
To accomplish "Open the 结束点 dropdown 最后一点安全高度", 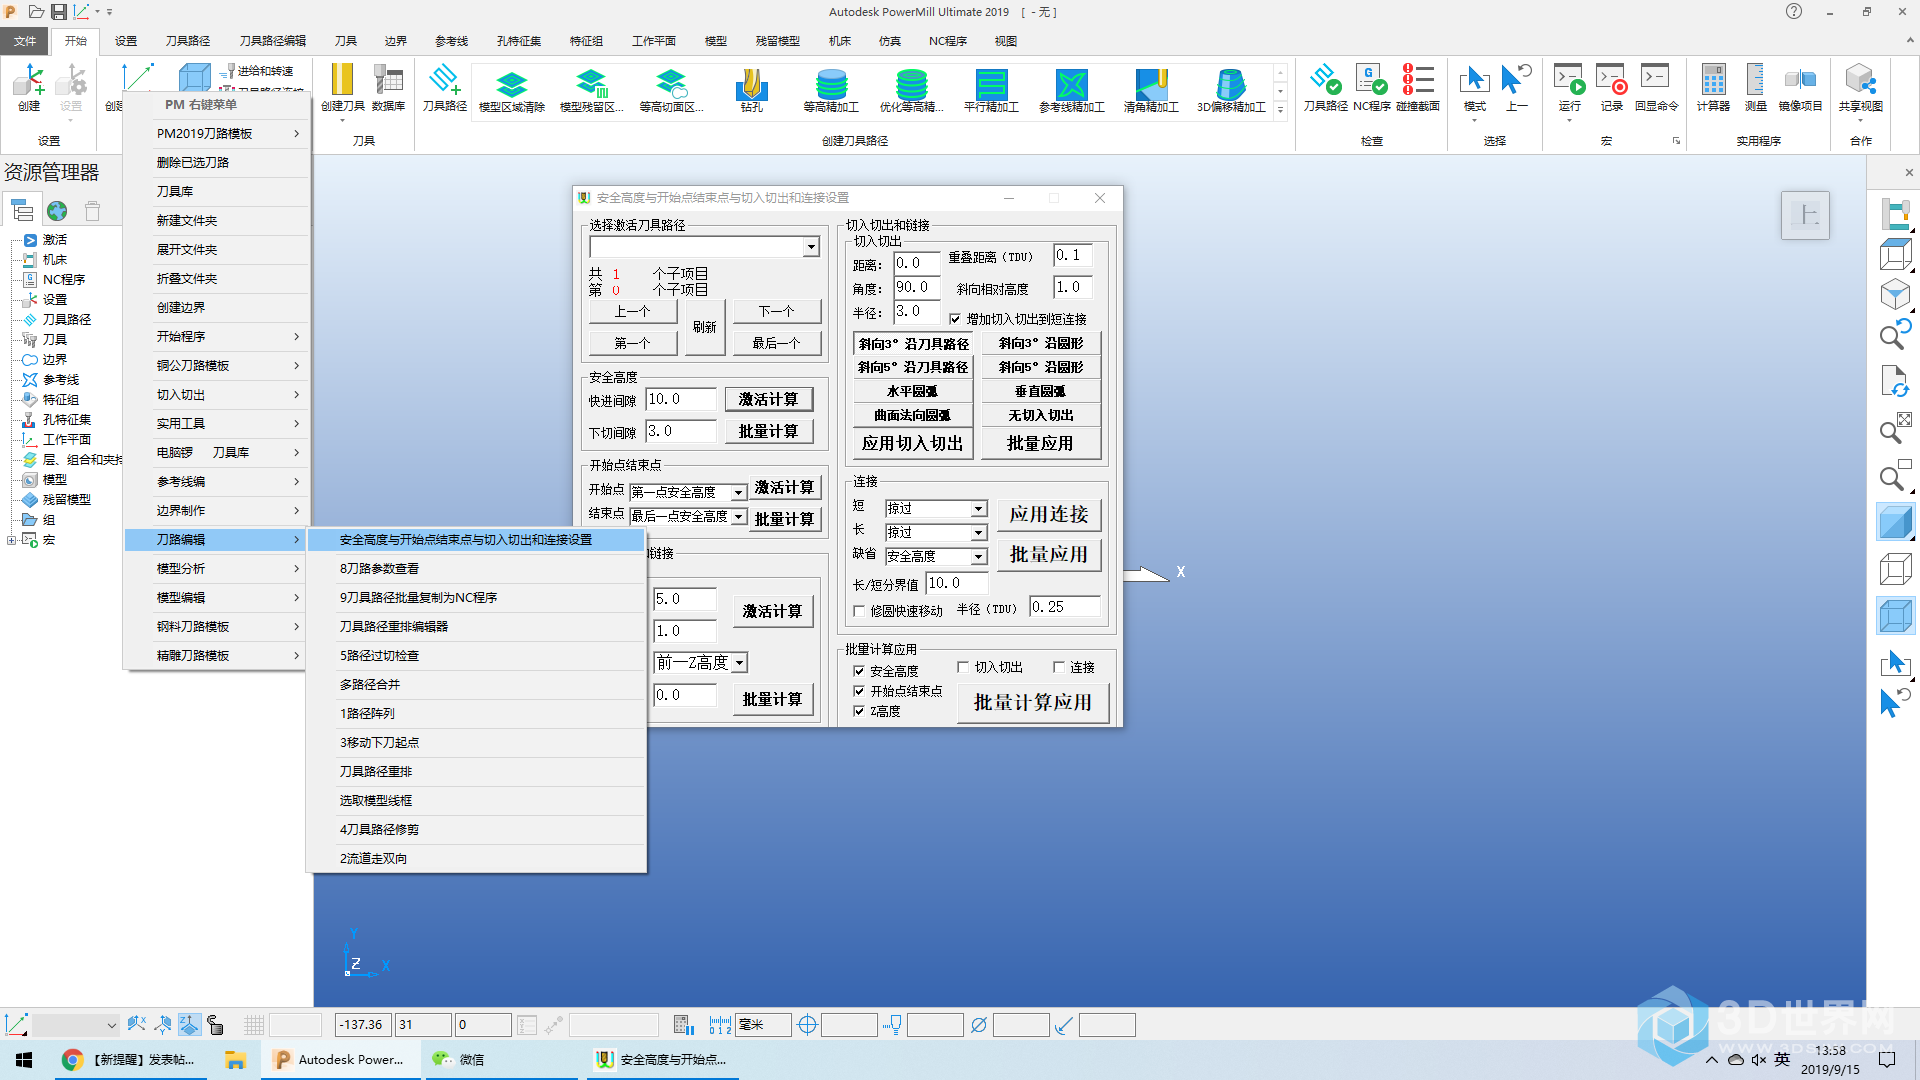I will click(739, 516).
